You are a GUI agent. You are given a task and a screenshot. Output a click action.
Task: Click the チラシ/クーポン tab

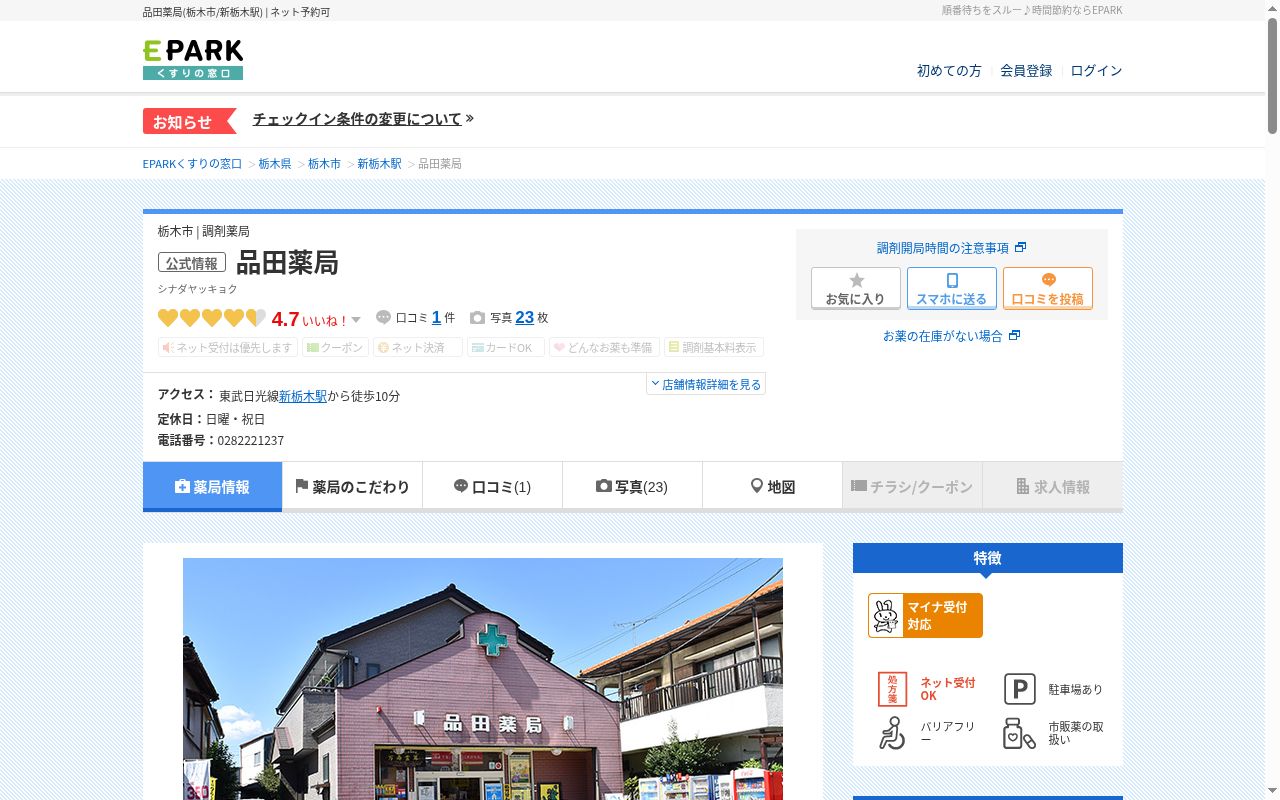tap(913, 487)
